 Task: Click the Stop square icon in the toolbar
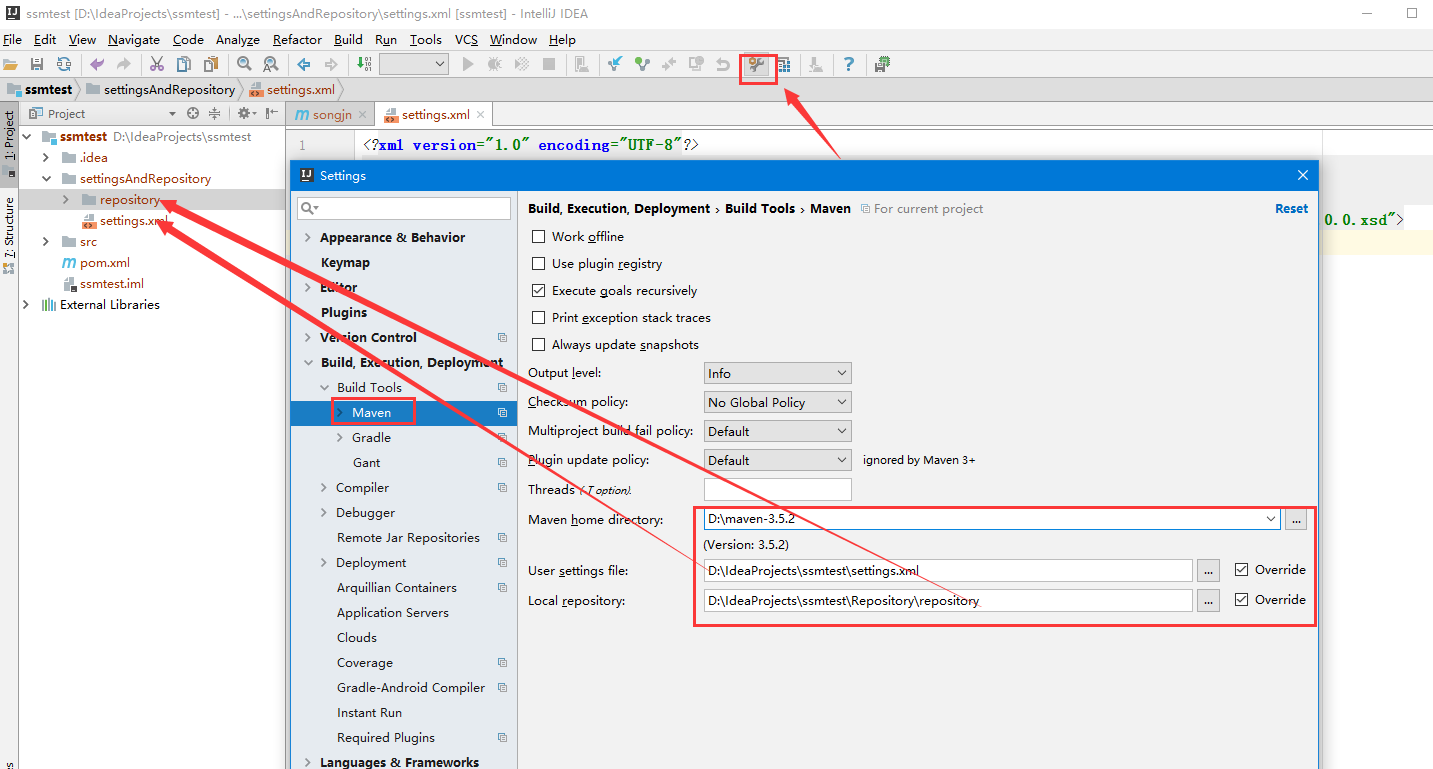(549, 64)
